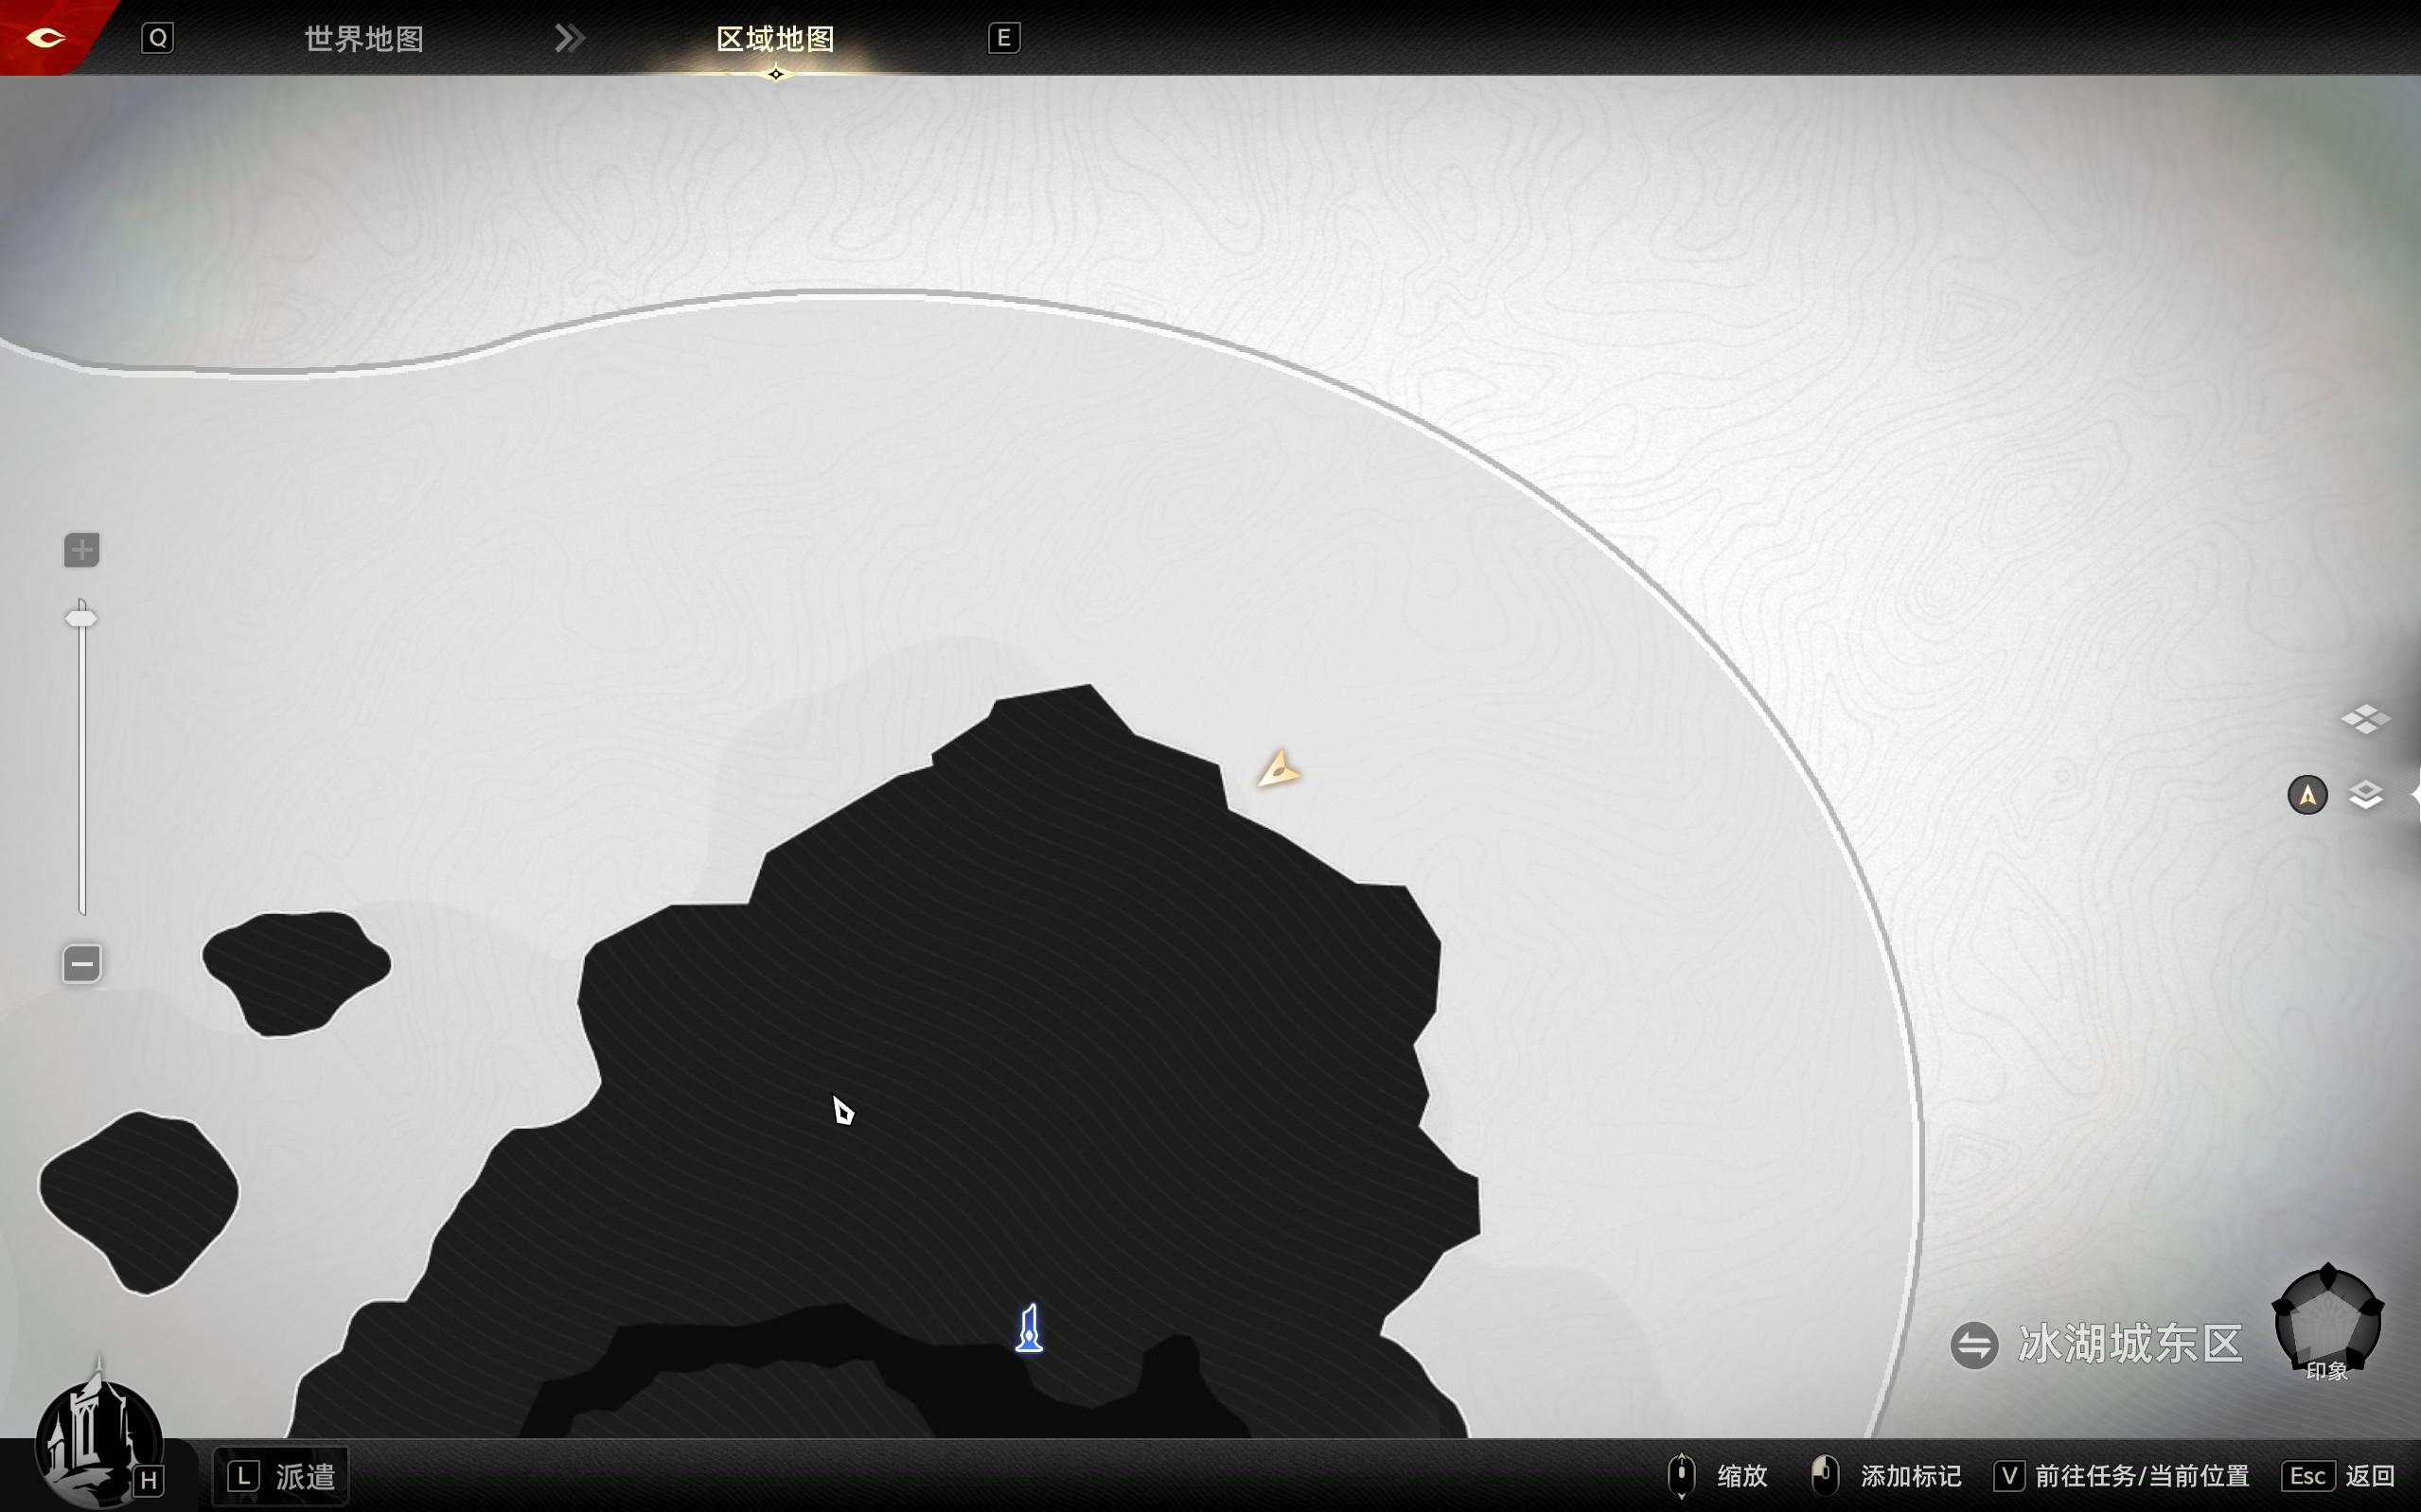This screenshot has width=2421, height=1512.
Task: Click the stacked lower-layer map icon
Action: pyautogui.click(x=2365, y=796)
